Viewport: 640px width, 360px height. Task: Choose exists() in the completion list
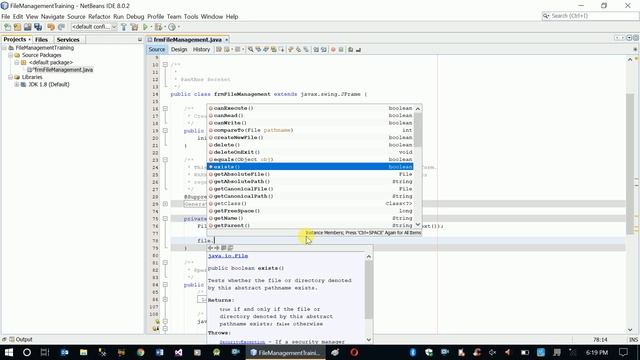click(x=310, y=167)
